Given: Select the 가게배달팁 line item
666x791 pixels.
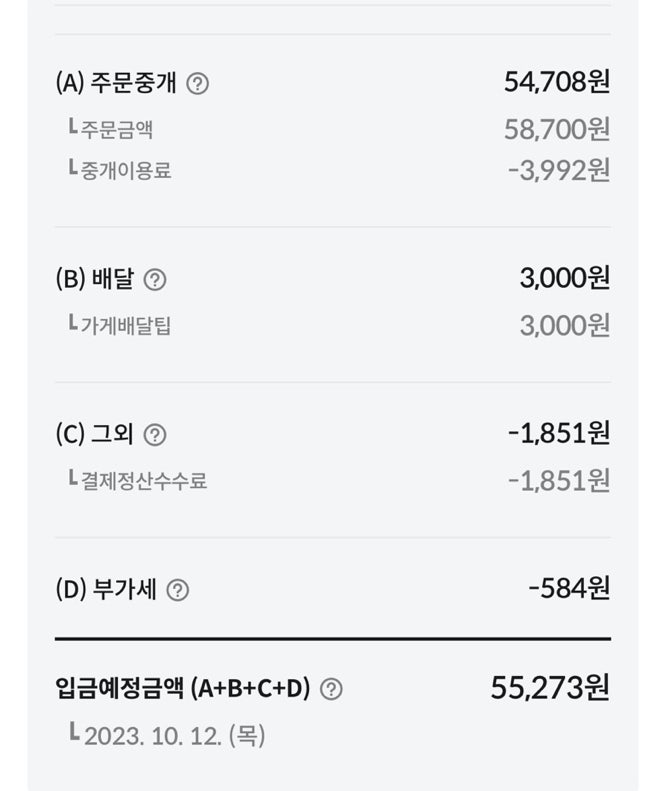Looking at the screenshot, I should pos(126,325).
